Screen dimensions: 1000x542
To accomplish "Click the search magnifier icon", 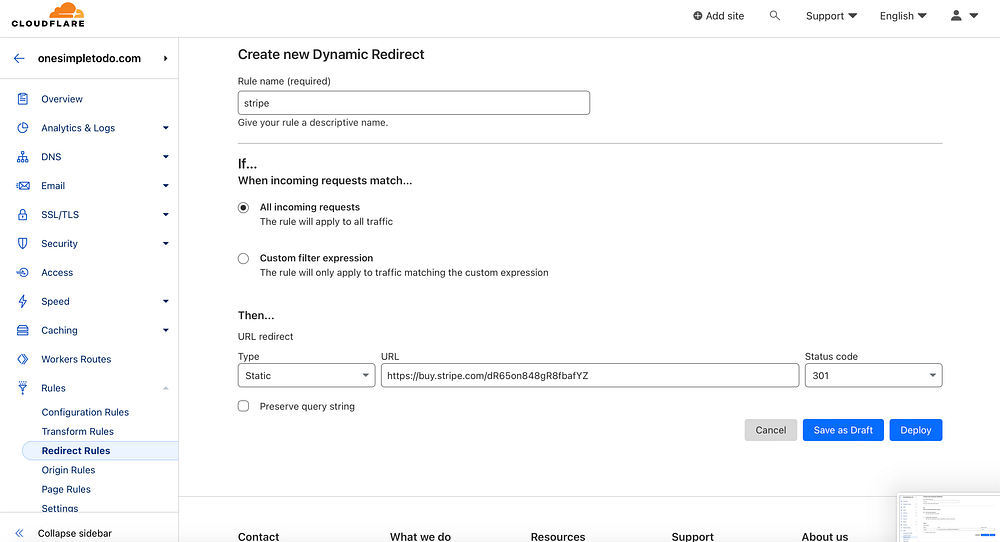I will point(775,16).
